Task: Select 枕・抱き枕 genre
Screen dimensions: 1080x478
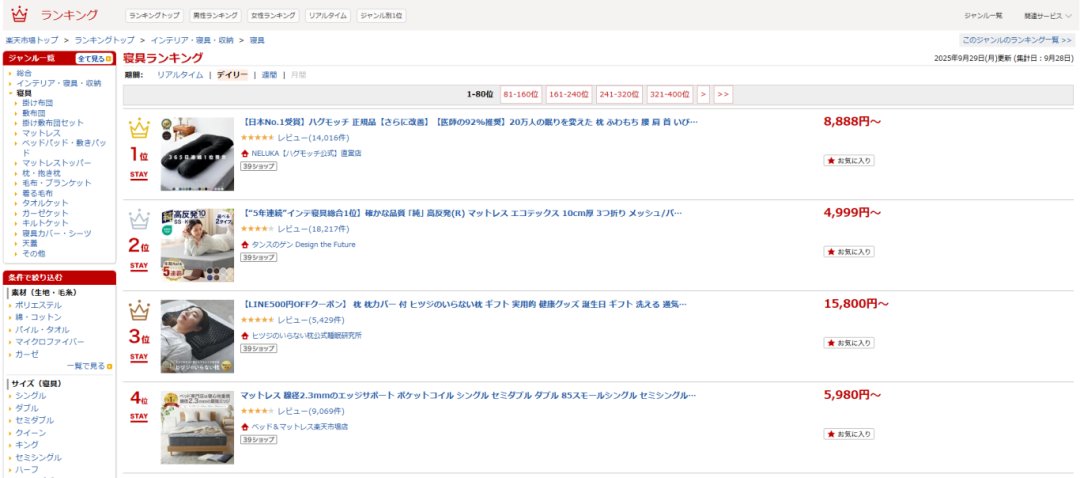Action: [x=41, y=173]
